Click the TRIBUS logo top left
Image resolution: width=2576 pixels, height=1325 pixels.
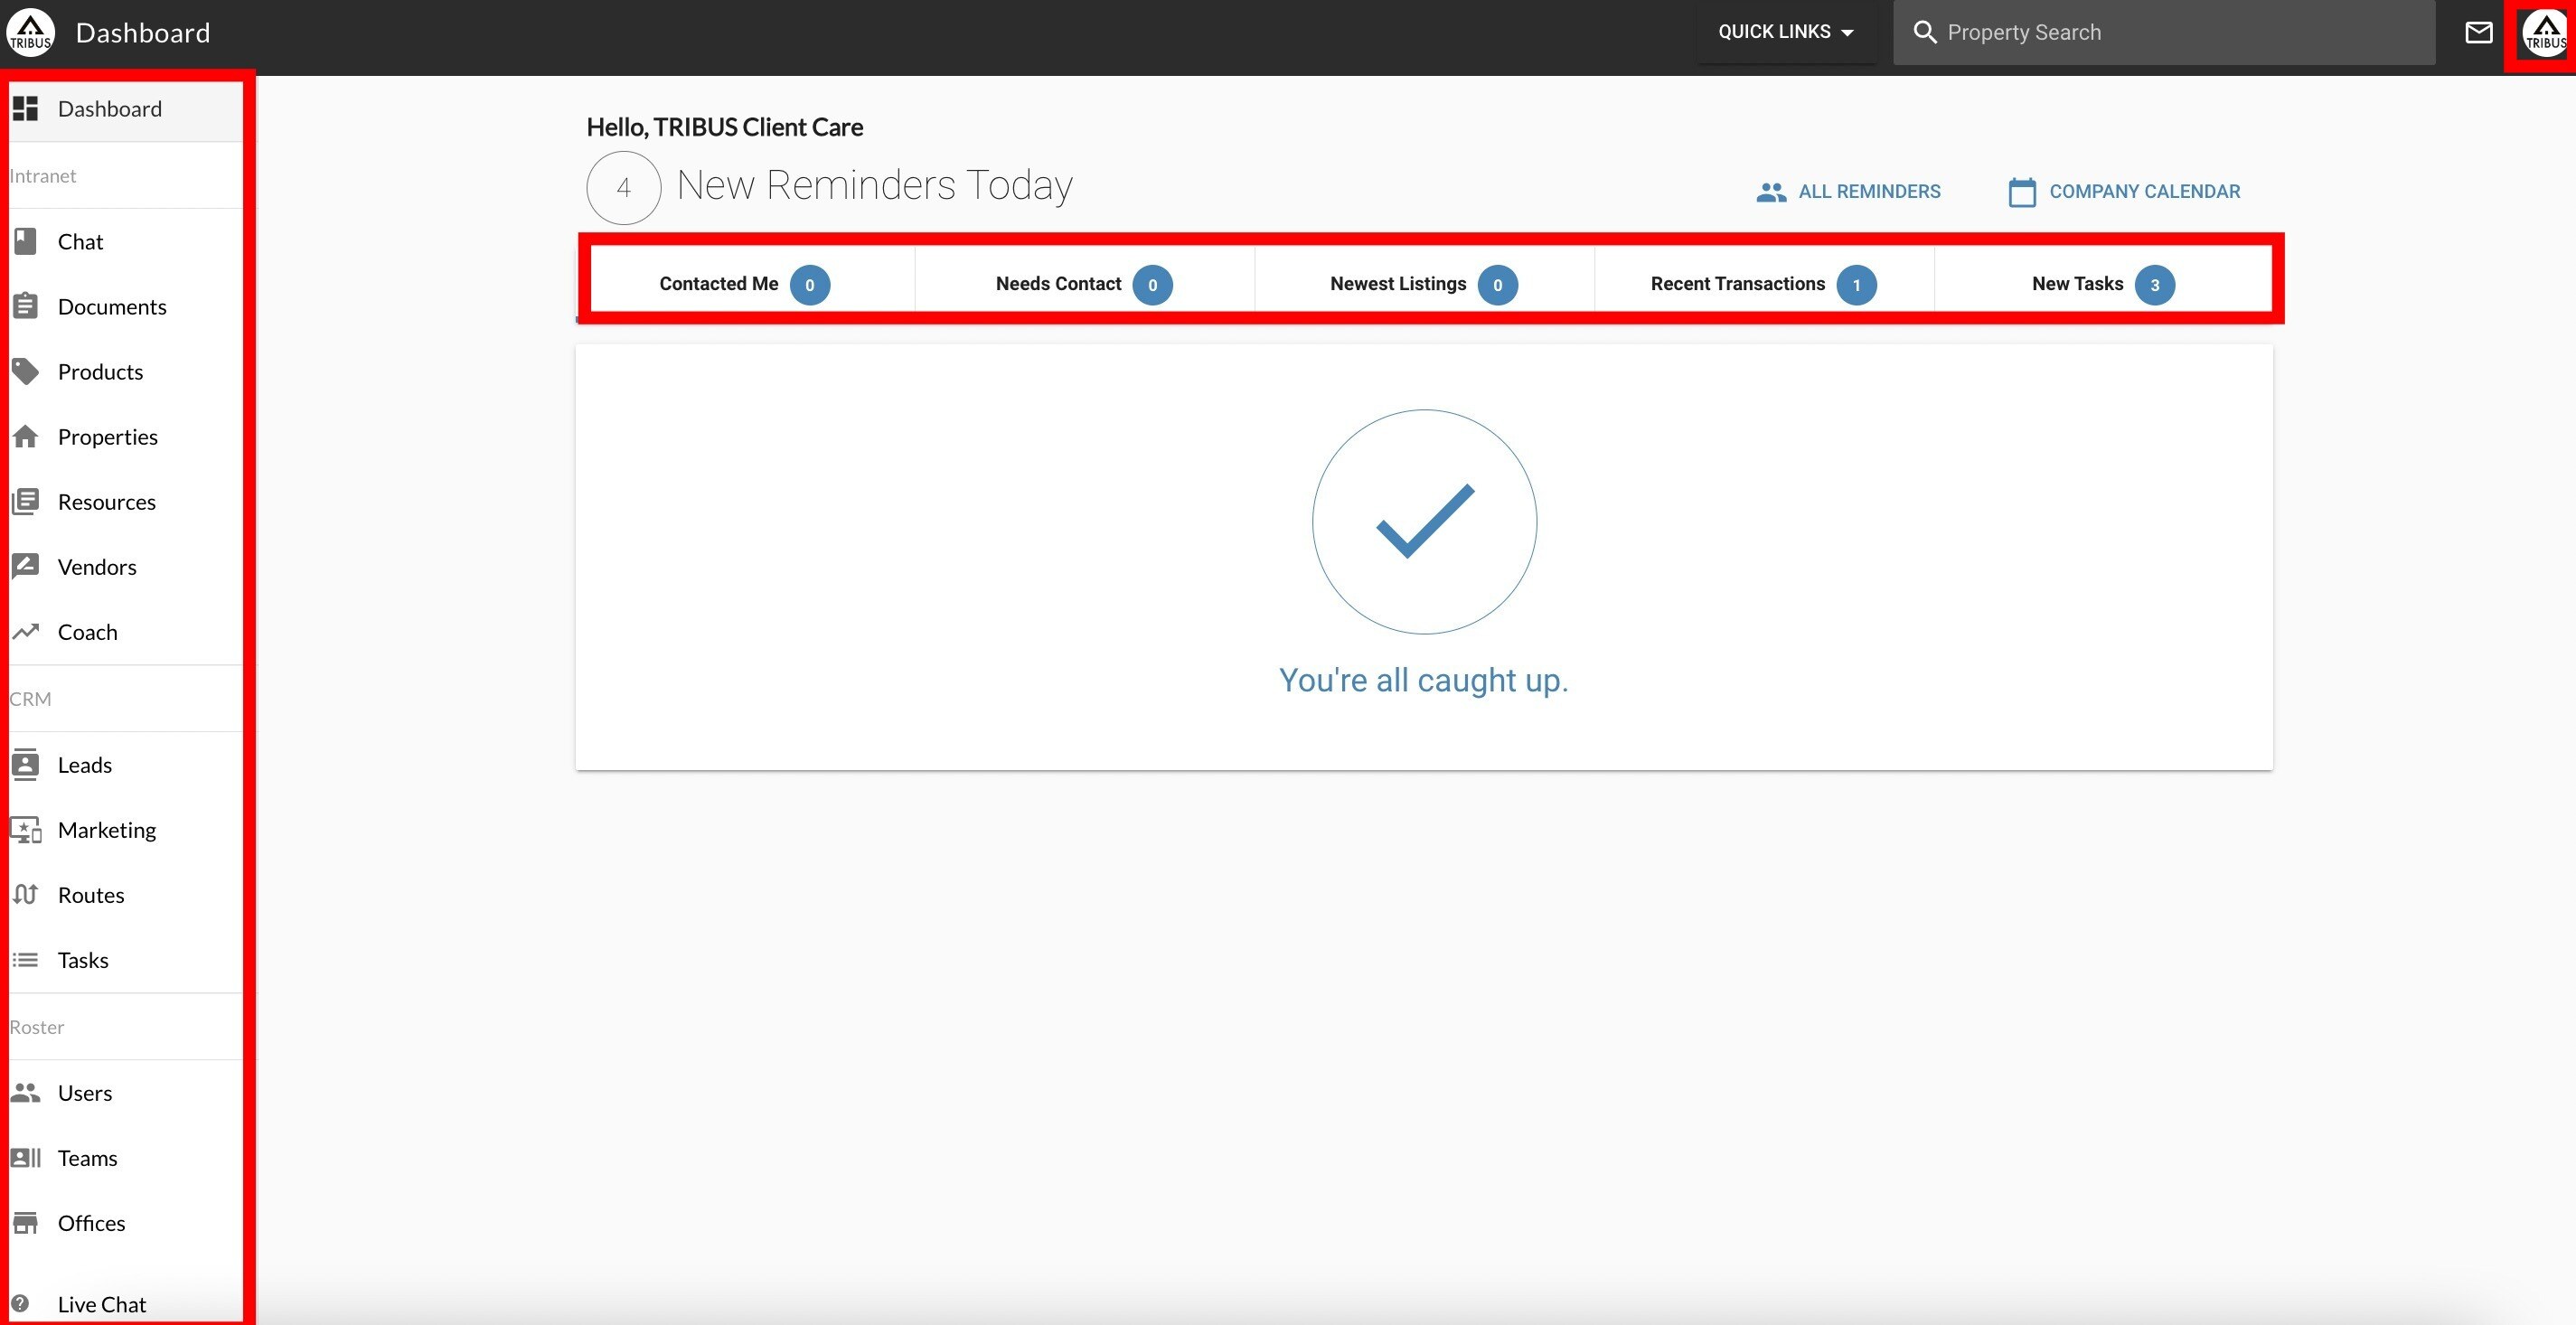click(31, 32)
